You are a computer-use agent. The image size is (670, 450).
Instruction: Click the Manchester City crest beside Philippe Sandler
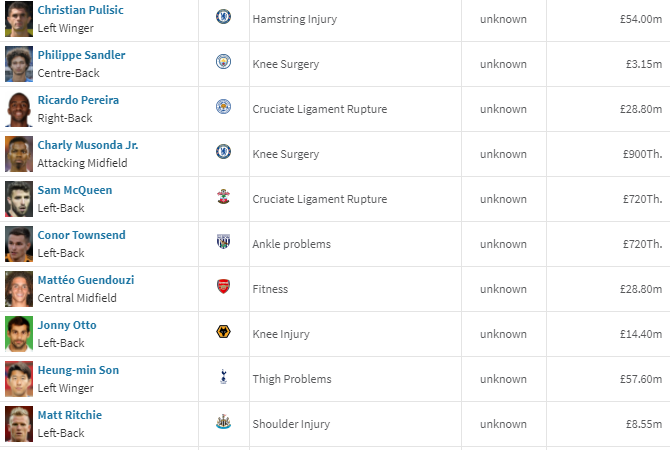click(223, 62)
